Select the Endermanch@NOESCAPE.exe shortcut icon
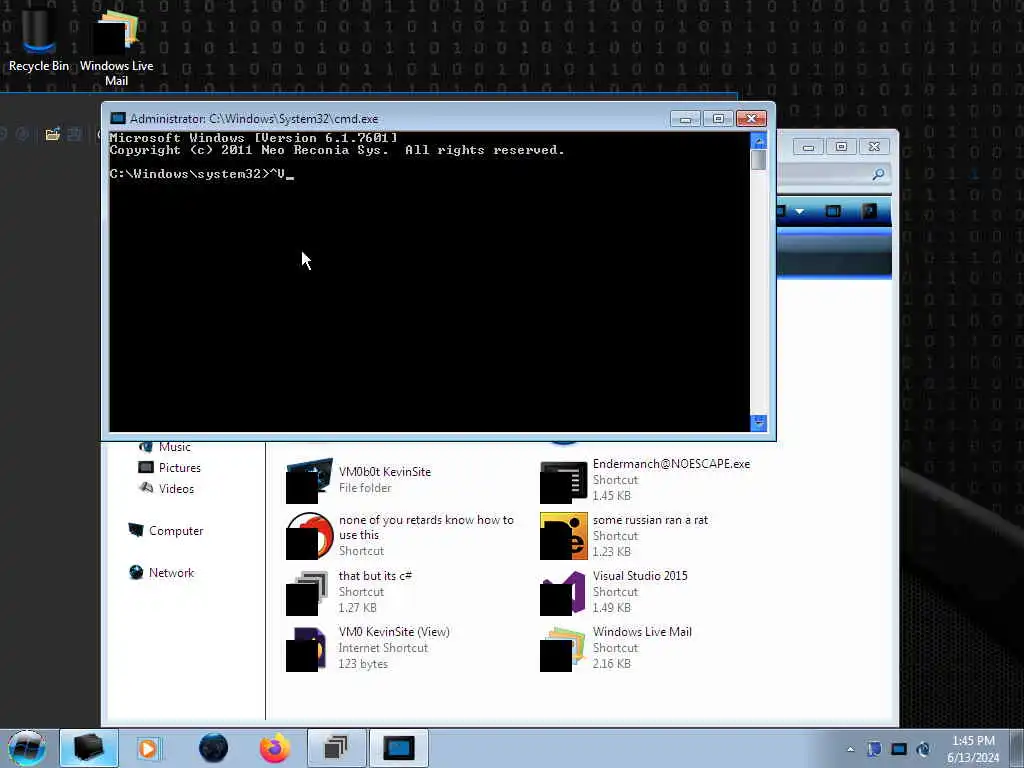This screenshot has width=1024, height=768. pos(563,482)
